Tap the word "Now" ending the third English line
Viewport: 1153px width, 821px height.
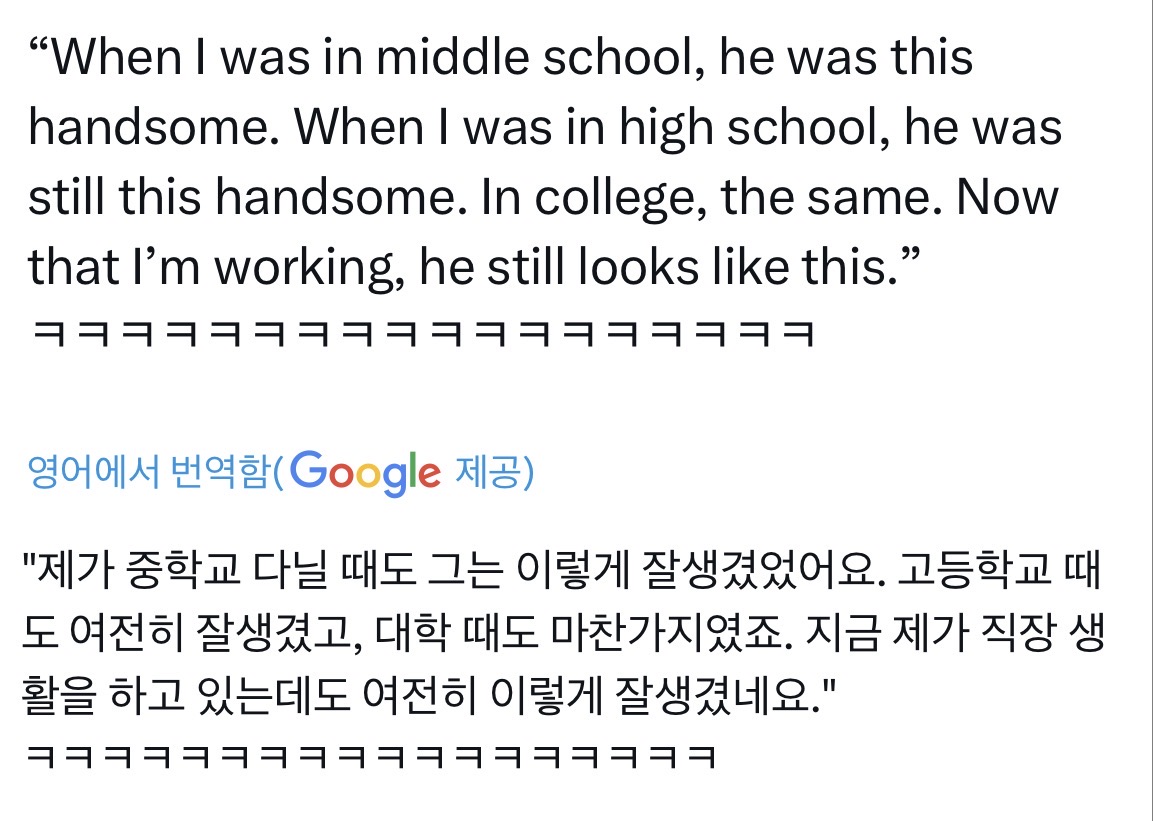point(1007,198)
